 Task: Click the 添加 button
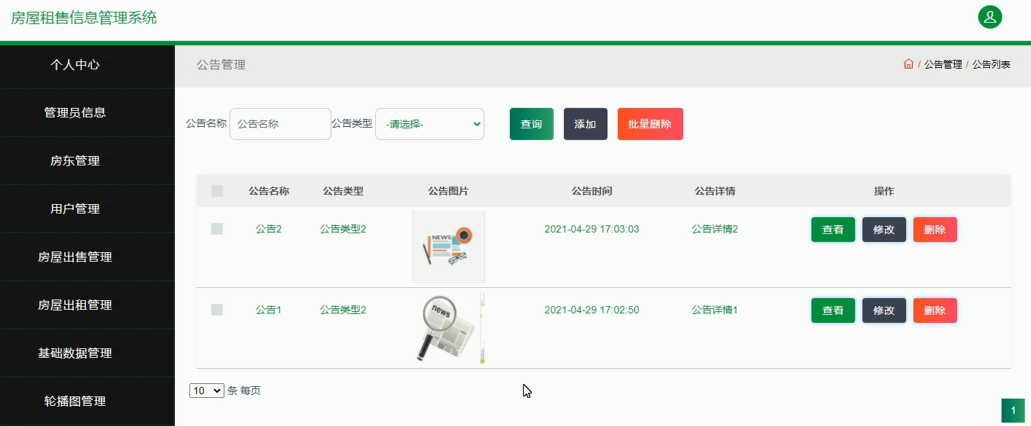(x=585, y=124)
